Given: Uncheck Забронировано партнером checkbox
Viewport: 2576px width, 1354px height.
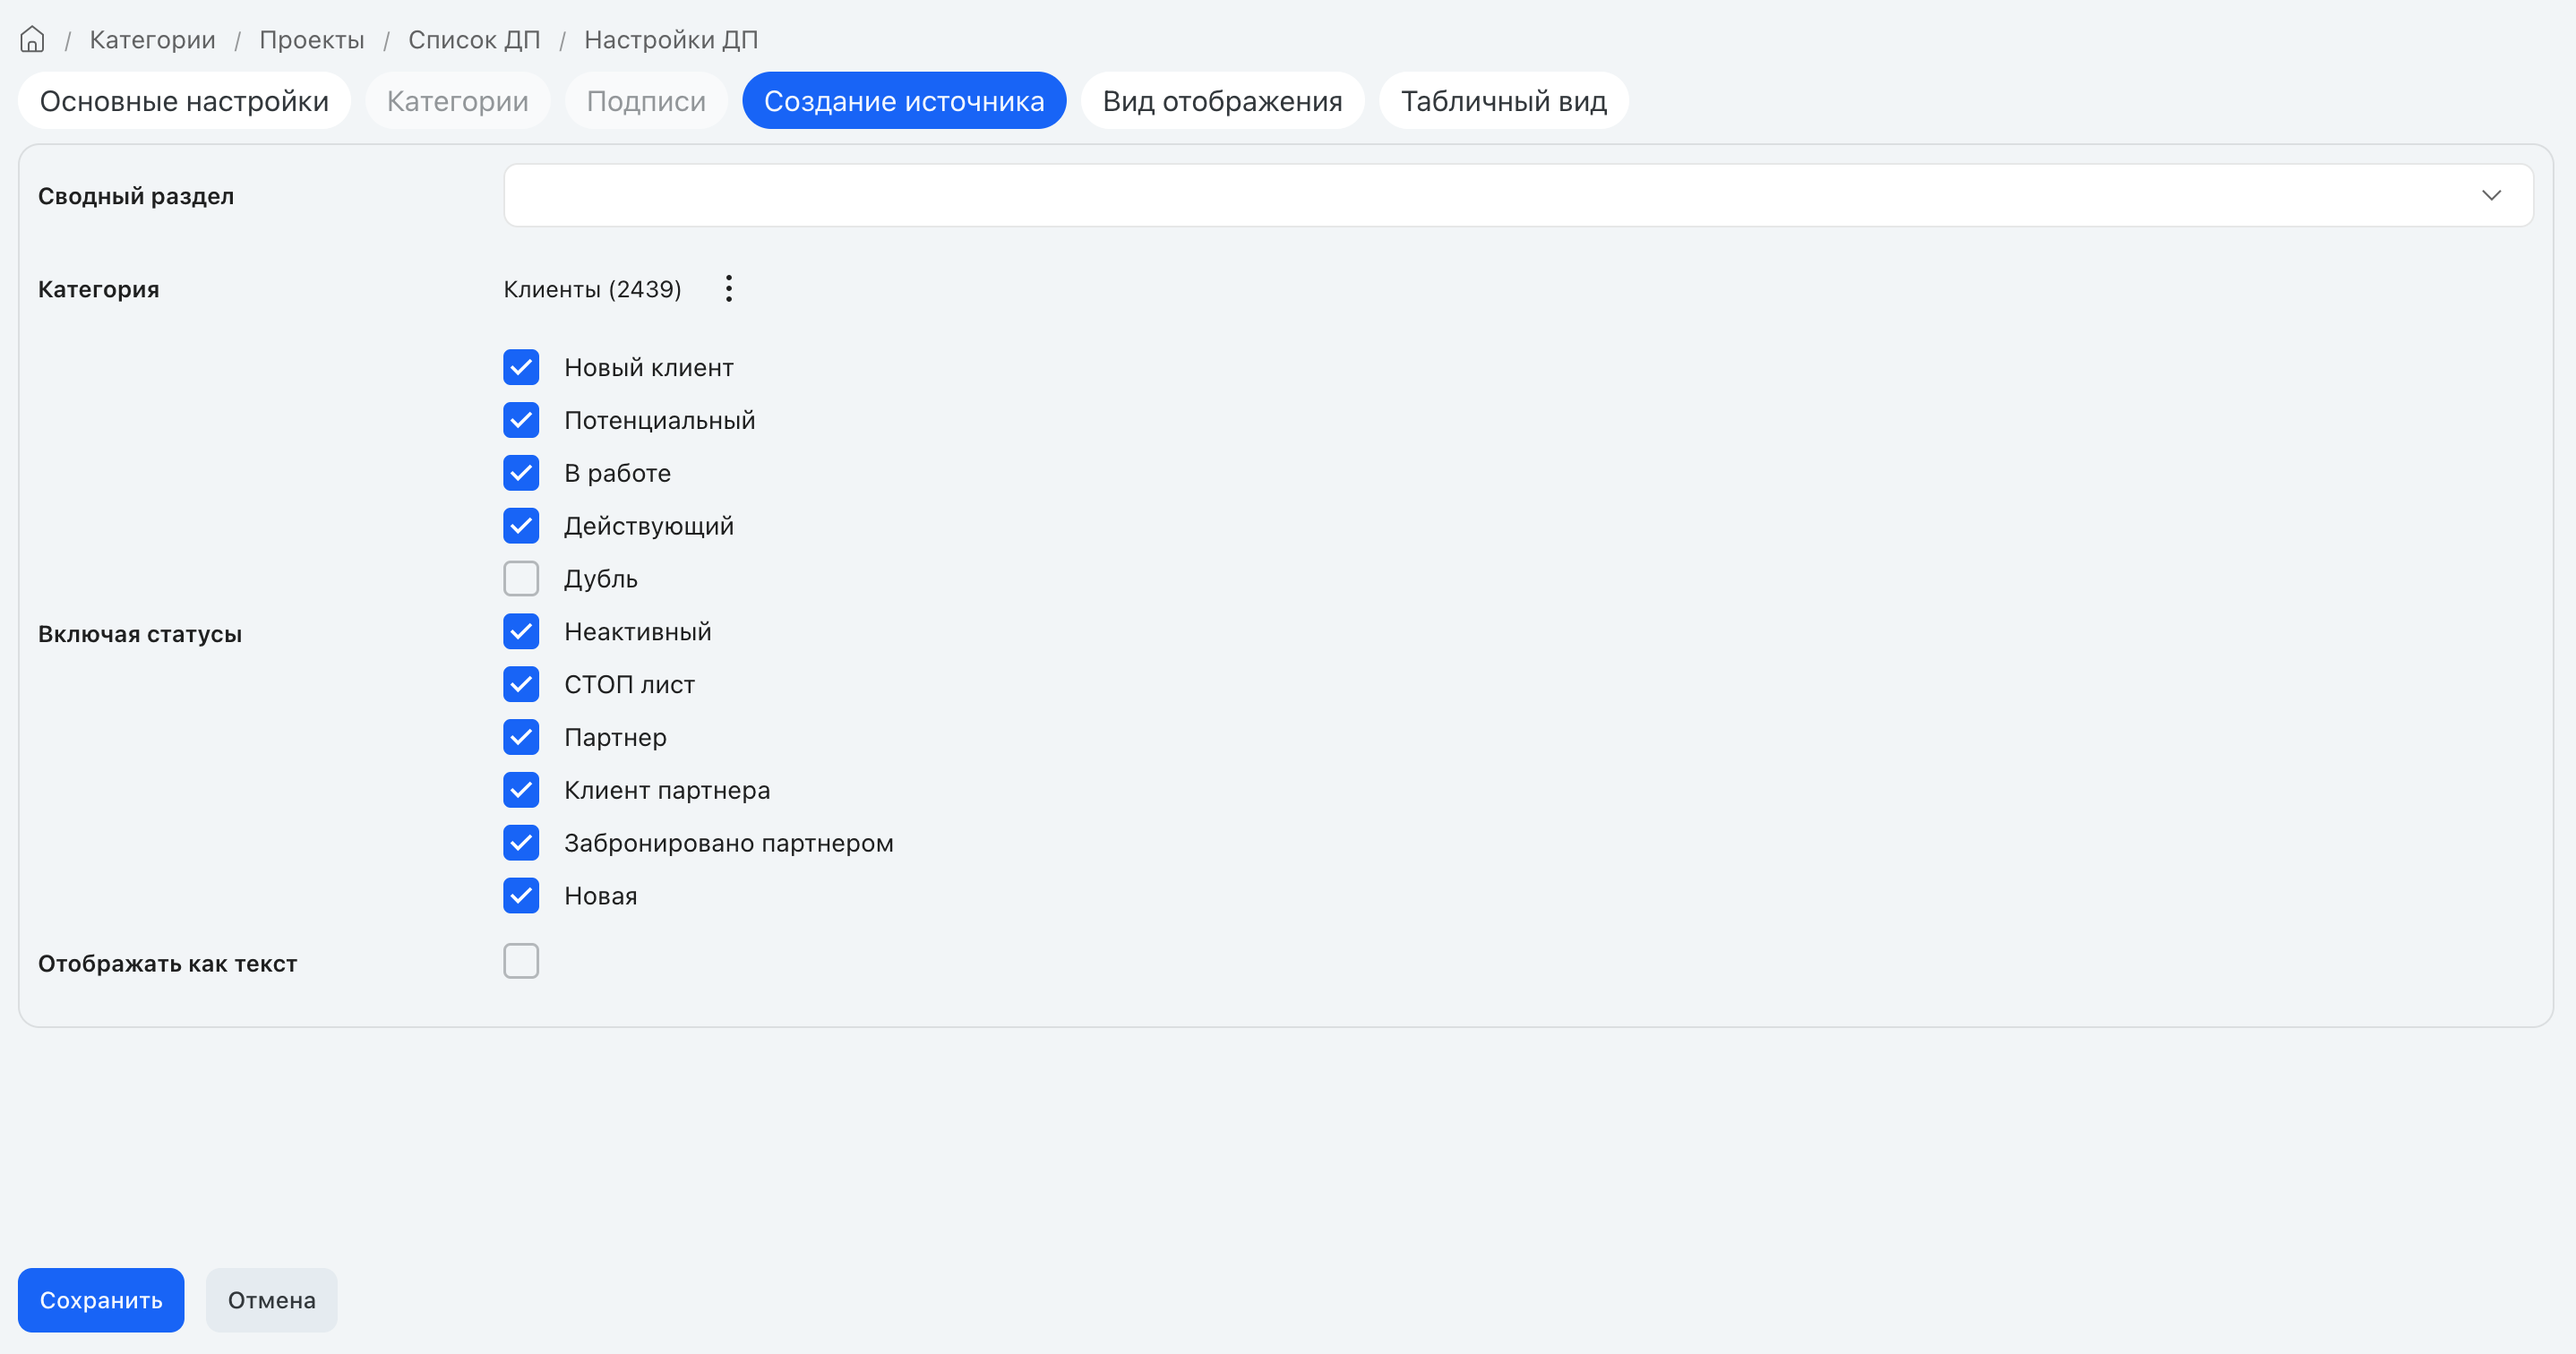Looking at the screenshot, I should (521, 843).
